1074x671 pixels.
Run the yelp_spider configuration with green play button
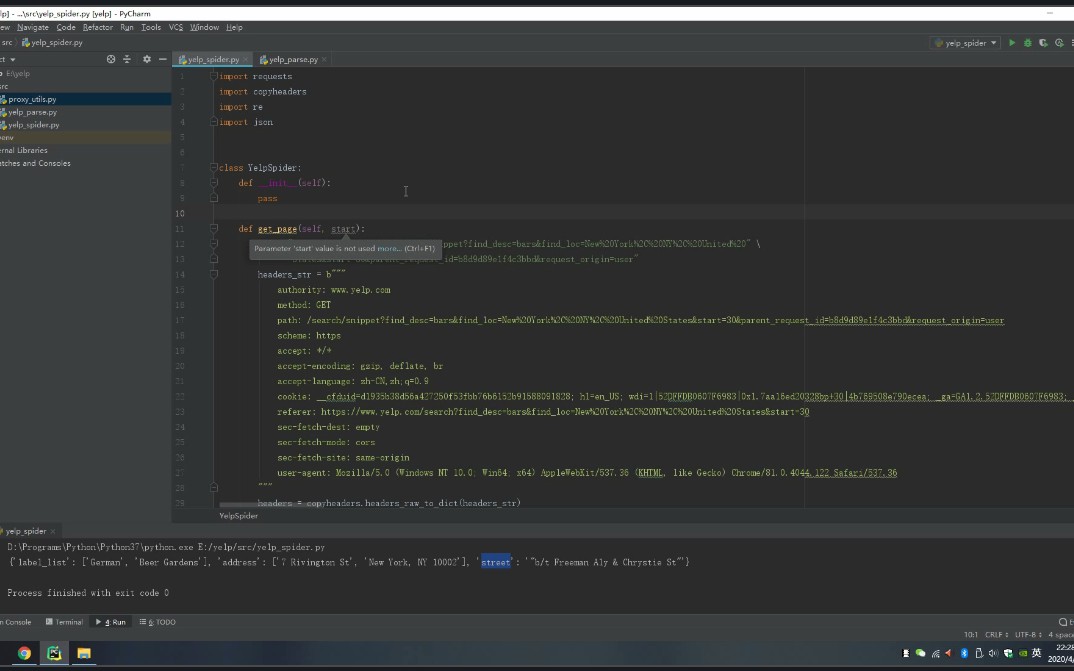(1012, 43)
